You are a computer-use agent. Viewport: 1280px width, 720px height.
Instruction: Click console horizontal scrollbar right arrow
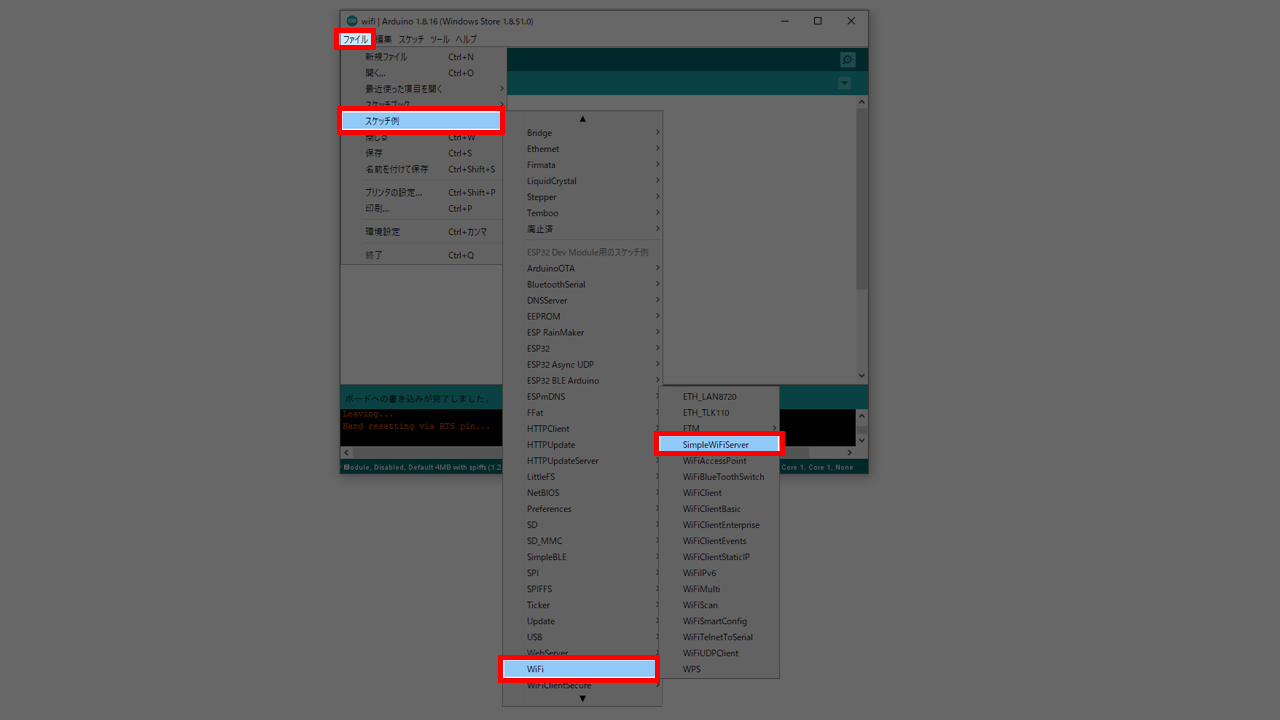click(849, 453)
